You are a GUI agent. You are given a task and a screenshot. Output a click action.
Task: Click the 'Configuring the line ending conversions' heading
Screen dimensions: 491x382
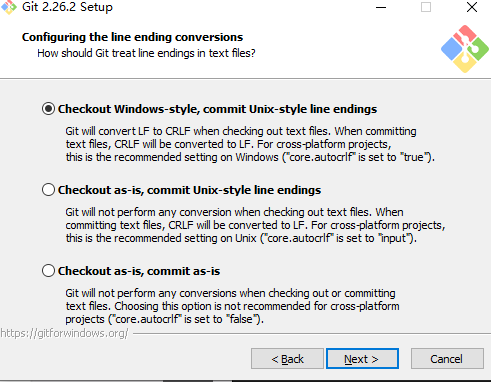(x=132, y=37)
